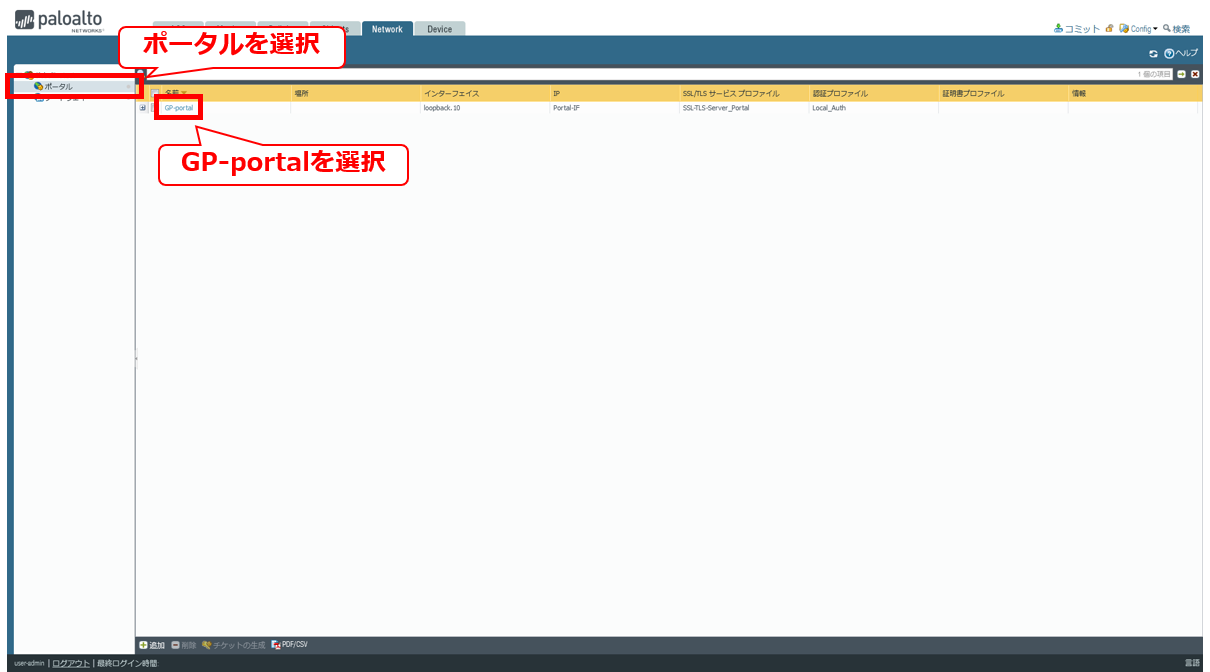
Task: Click the 場所 column header
Action: (x=355, y=93)
